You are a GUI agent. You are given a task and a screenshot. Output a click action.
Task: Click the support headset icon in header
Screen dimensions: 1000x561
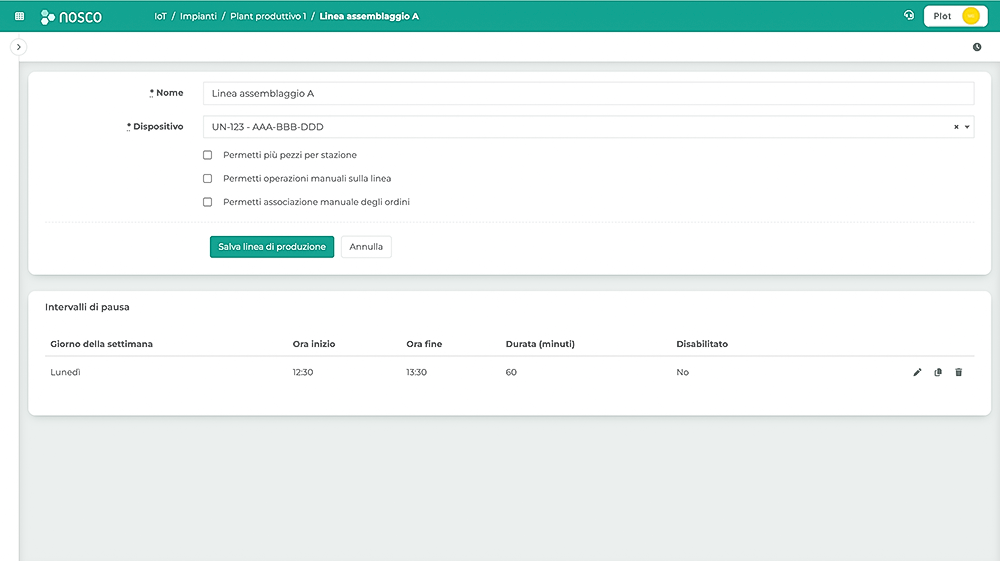908,16
